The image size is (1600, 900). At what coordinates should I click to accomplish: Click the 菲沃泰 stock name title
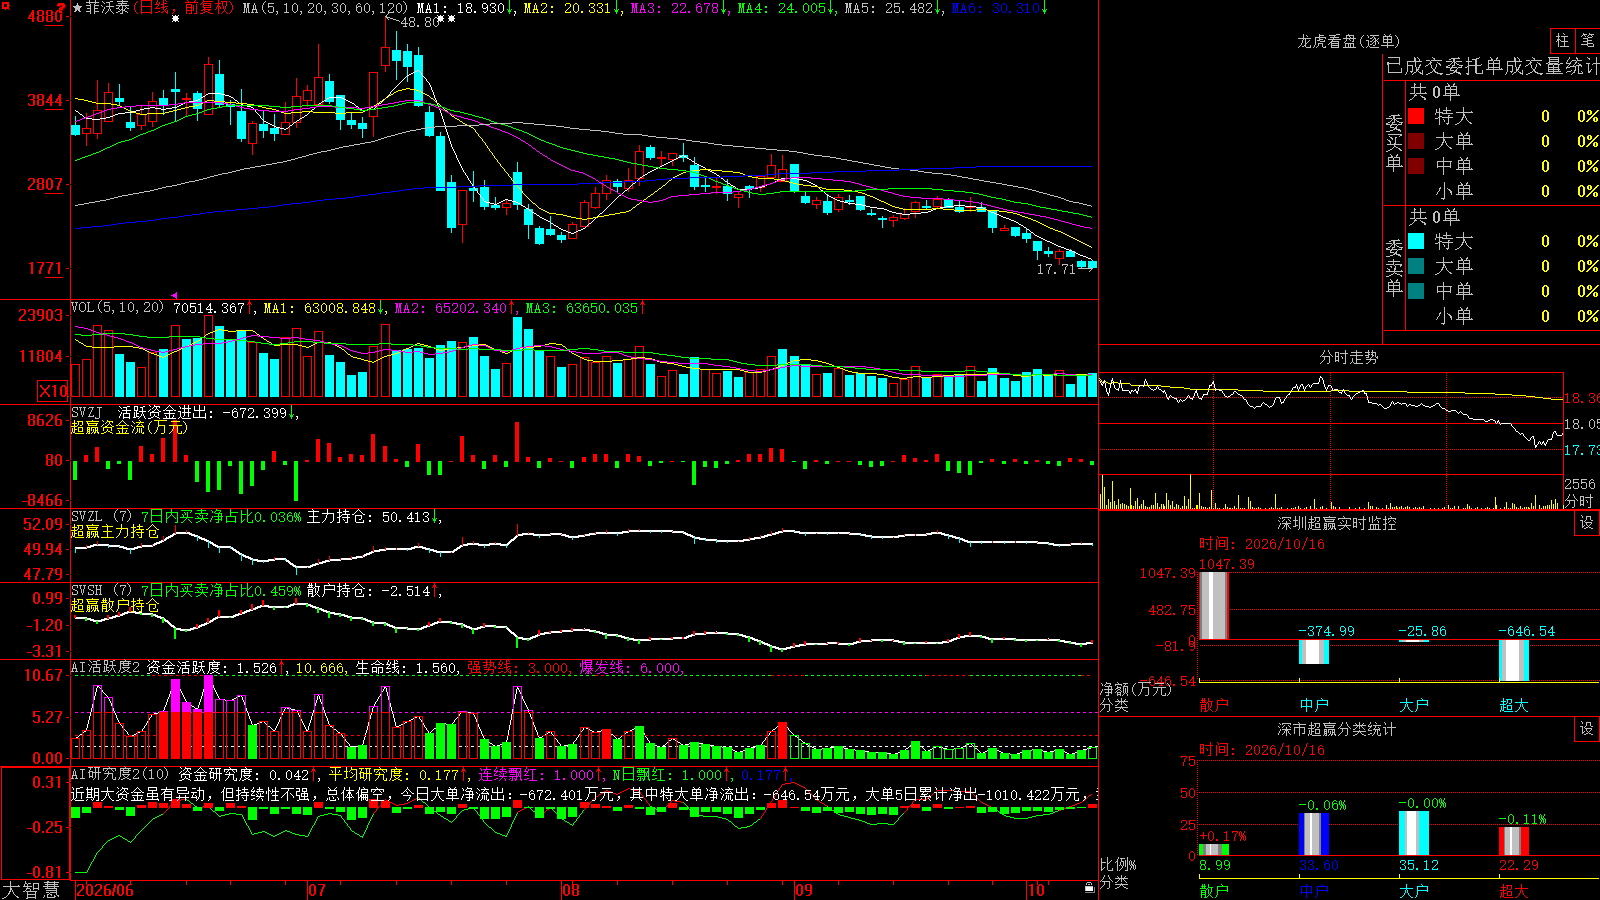(107, 8)
